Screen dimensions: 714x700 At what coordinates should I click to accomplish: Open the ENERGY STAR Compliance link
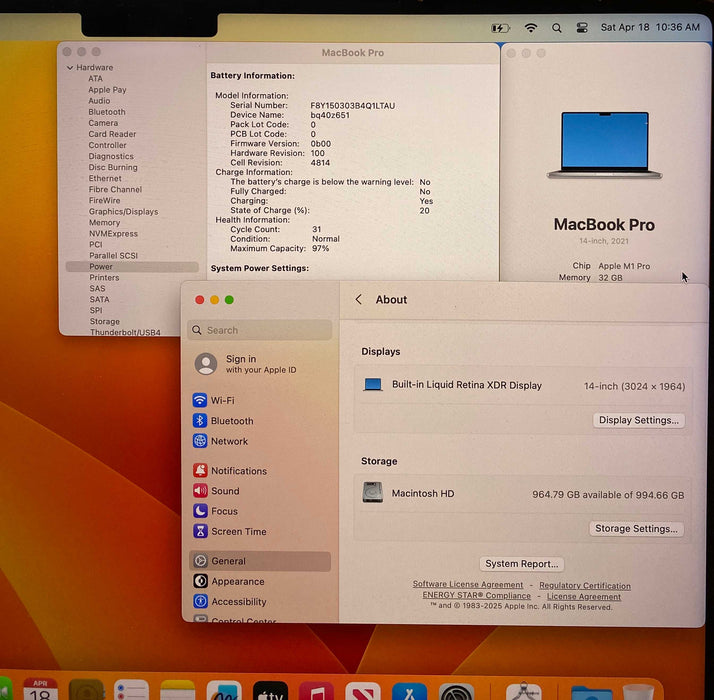coord(476,595)
